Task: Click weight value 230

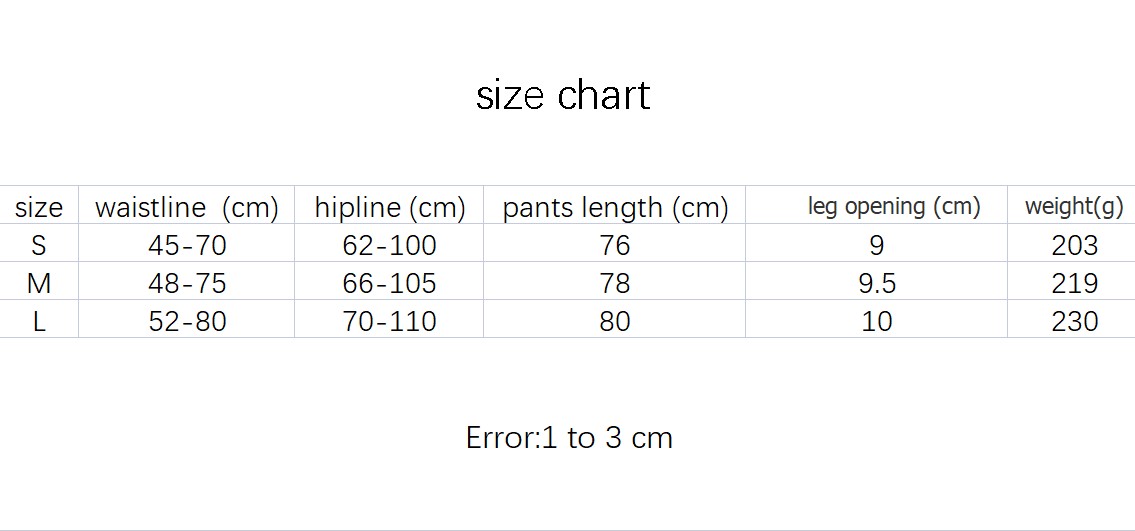Action: pos(1075,321)
